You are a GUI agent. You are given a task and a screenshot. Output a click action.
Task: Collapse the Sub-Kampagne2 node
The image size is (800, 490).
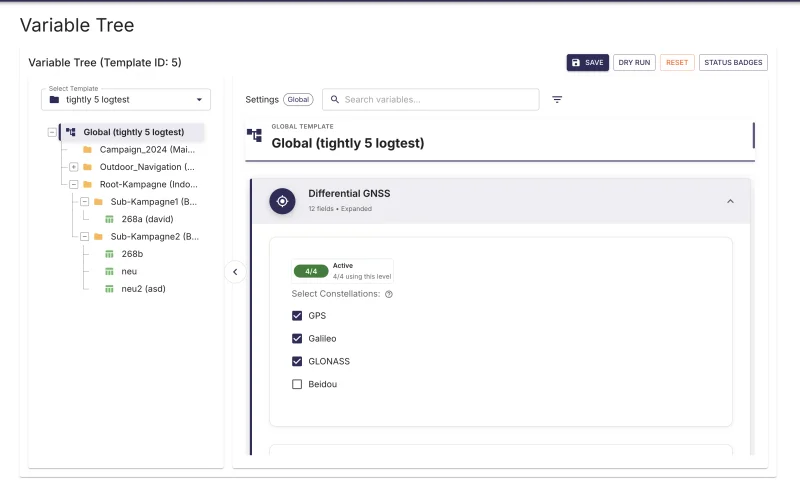point(85,236)
